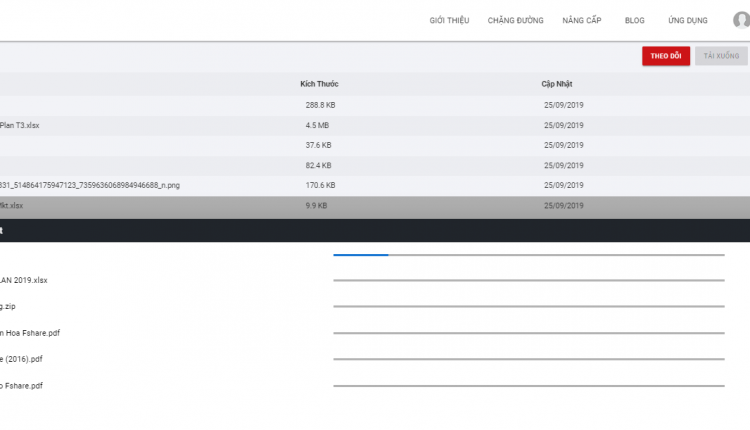The image size is (750, 430).
Task: Select the highlighted kt.xlsx file row
Action: click(375, 206)
